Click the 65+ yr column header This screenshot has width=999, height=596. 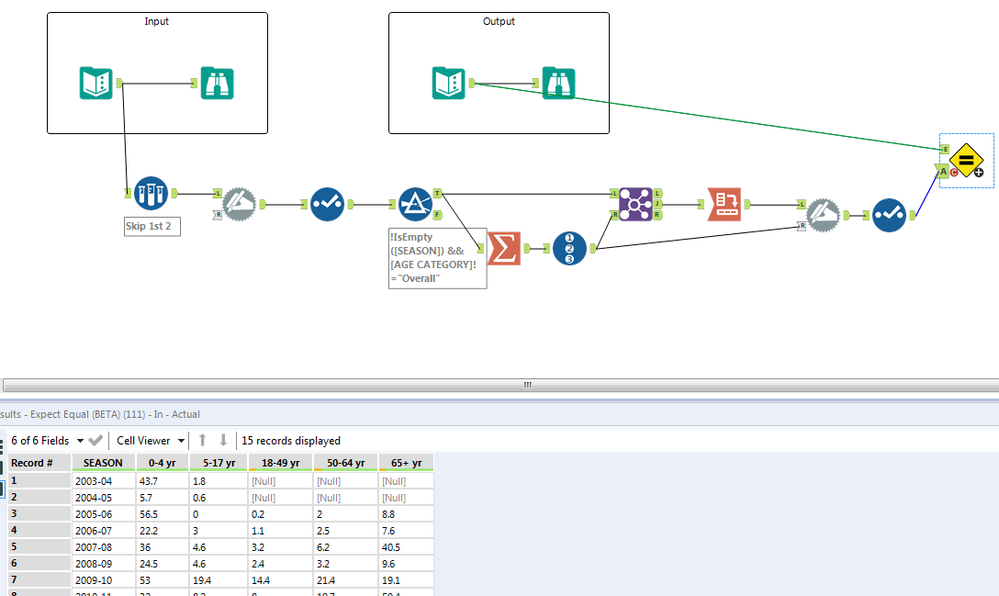[x=406, y=463]
